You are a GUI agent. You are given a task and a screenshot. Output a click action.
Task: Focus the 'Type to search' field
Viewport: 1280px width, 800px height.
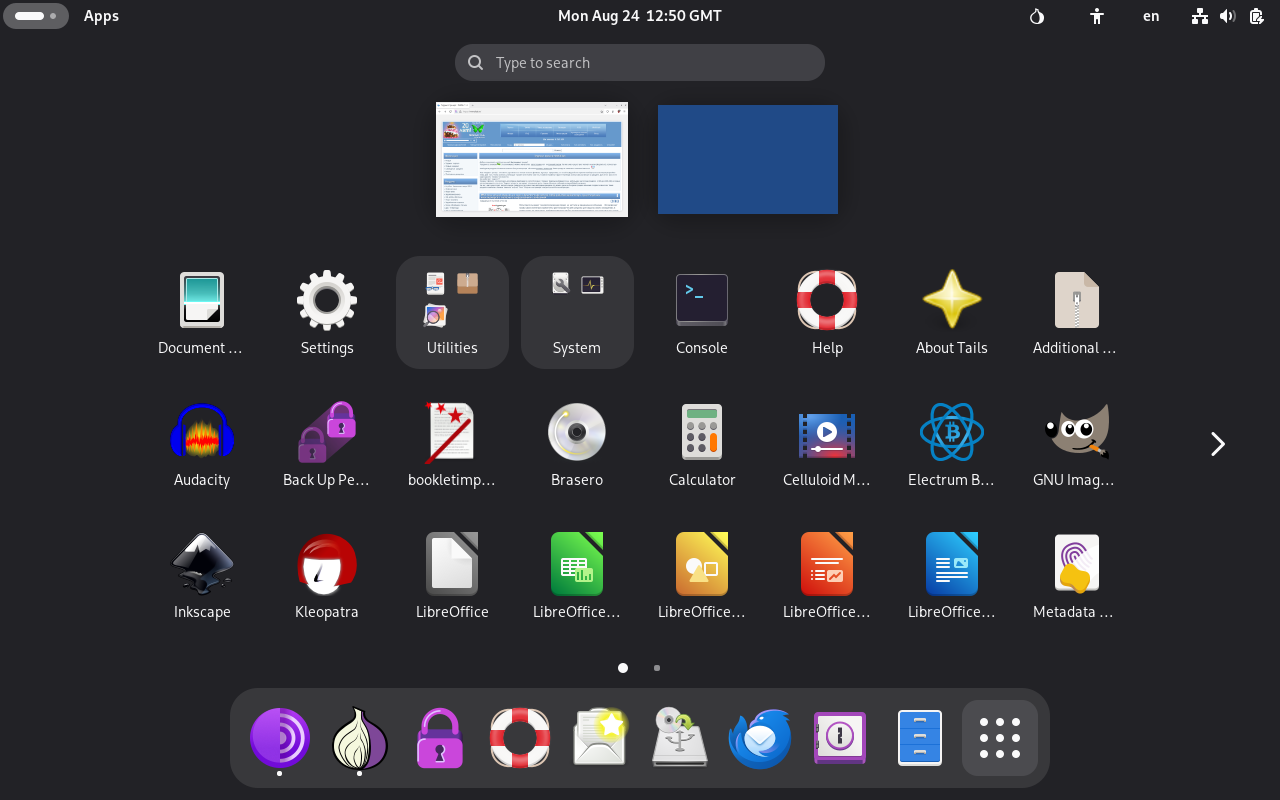pyautogui.click(x=640, y=62)
